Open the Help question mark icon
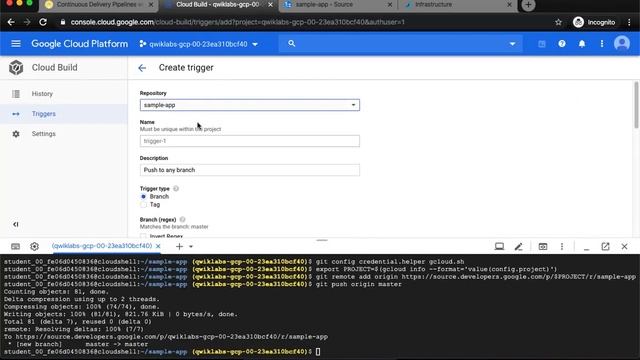640x360 pixels. point(562,44)
